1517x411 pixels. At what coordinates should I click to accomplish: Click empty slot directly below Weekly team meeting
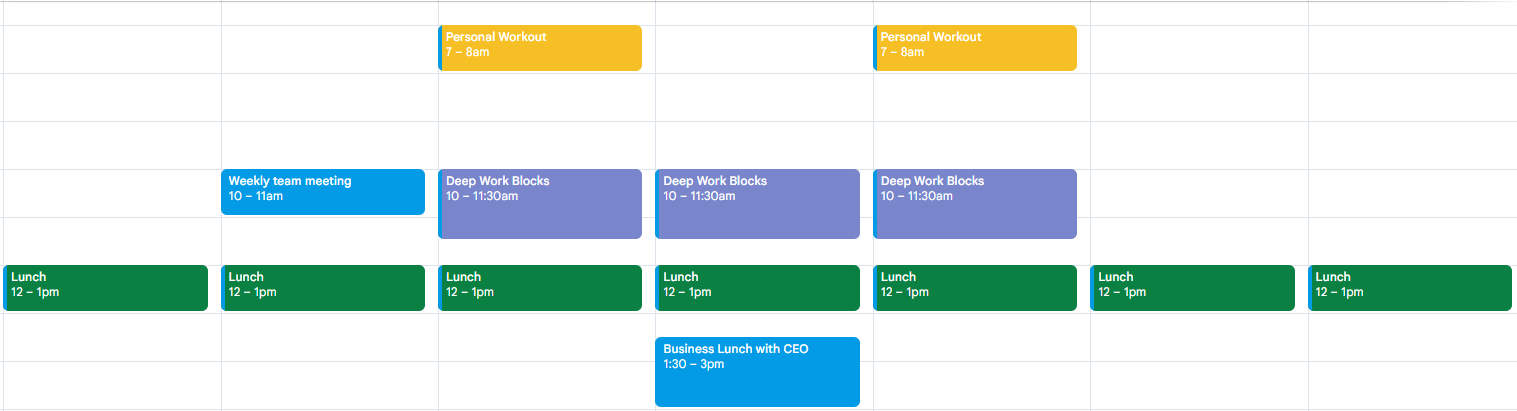(322, 241)
